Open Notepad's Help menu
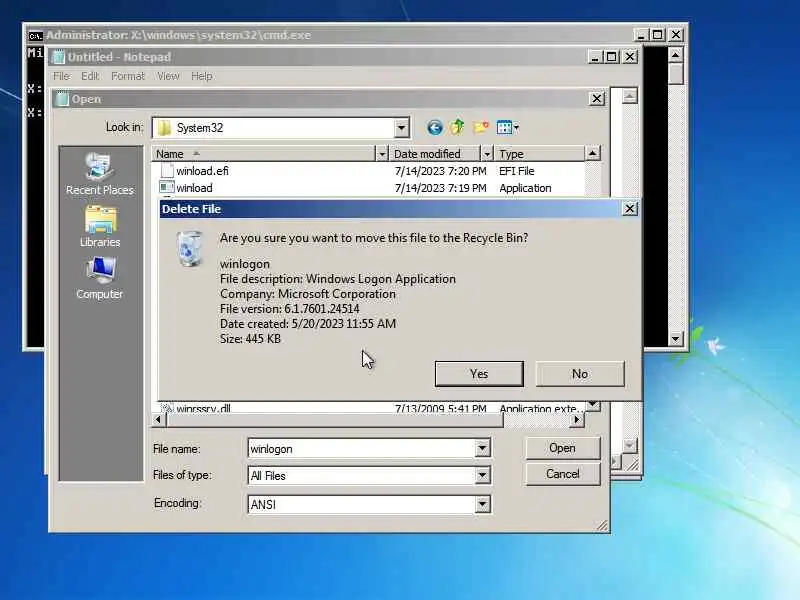The width and height of the screenshot is (800, 600). pyautogui.click(x=202, y=76)
